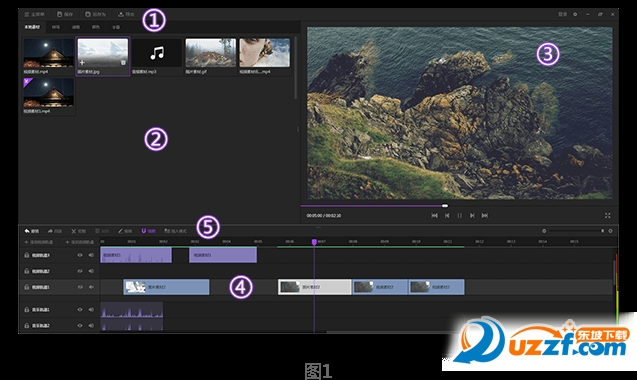The image size is (637, 380).
Task: Choose Save As in the top toolbar
Action: pyautogui.click(x=95, y=14)
